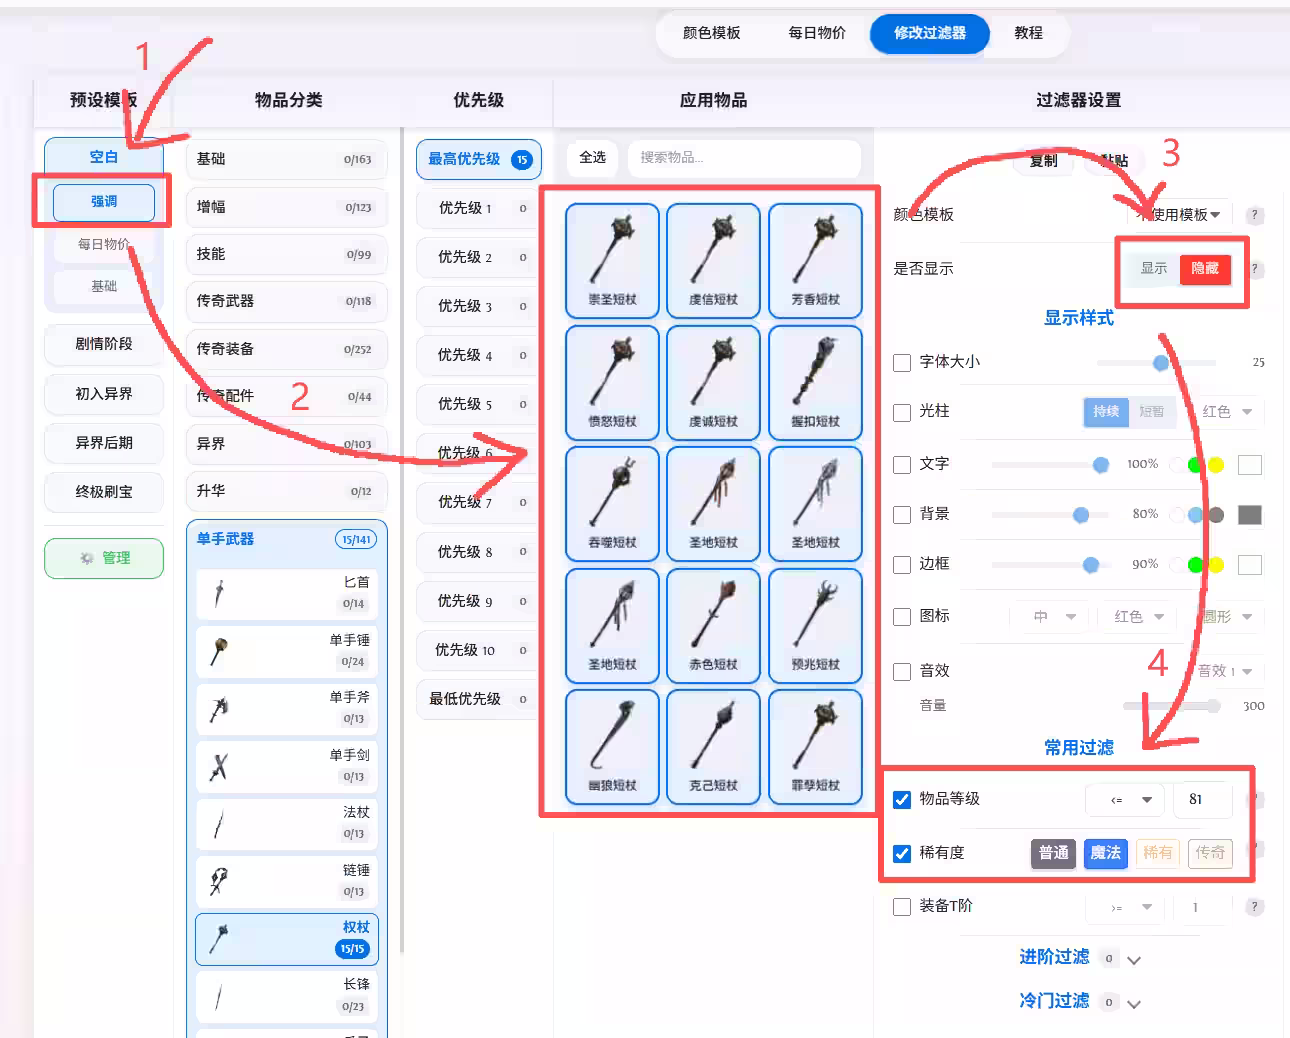This screenshot has height=1038, width=1290.
Task: Click the 崇圣短杖 item icon
Action: [x=611, y=260]
